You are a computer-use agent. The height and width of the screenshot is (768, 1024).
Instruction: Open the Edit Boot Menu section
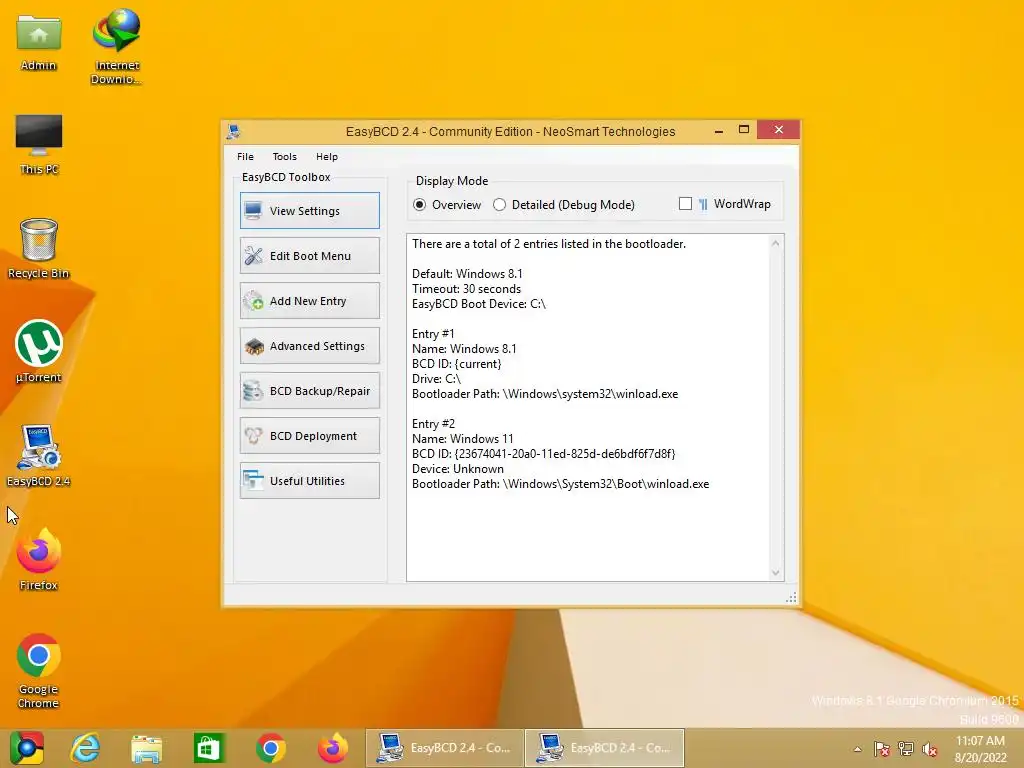coord(310,255)
